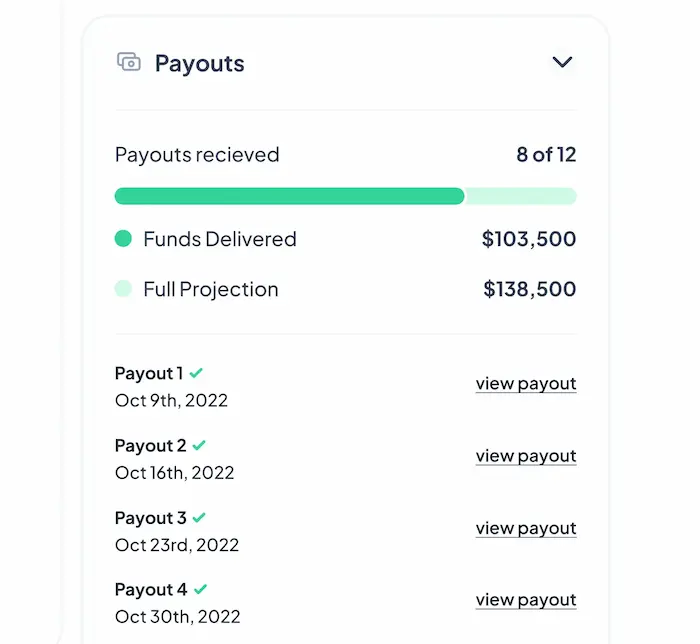The width and height of the screenshot is (700, 644).
Task: Click the $103,500 delivered amount
Action: coord(529,239)
